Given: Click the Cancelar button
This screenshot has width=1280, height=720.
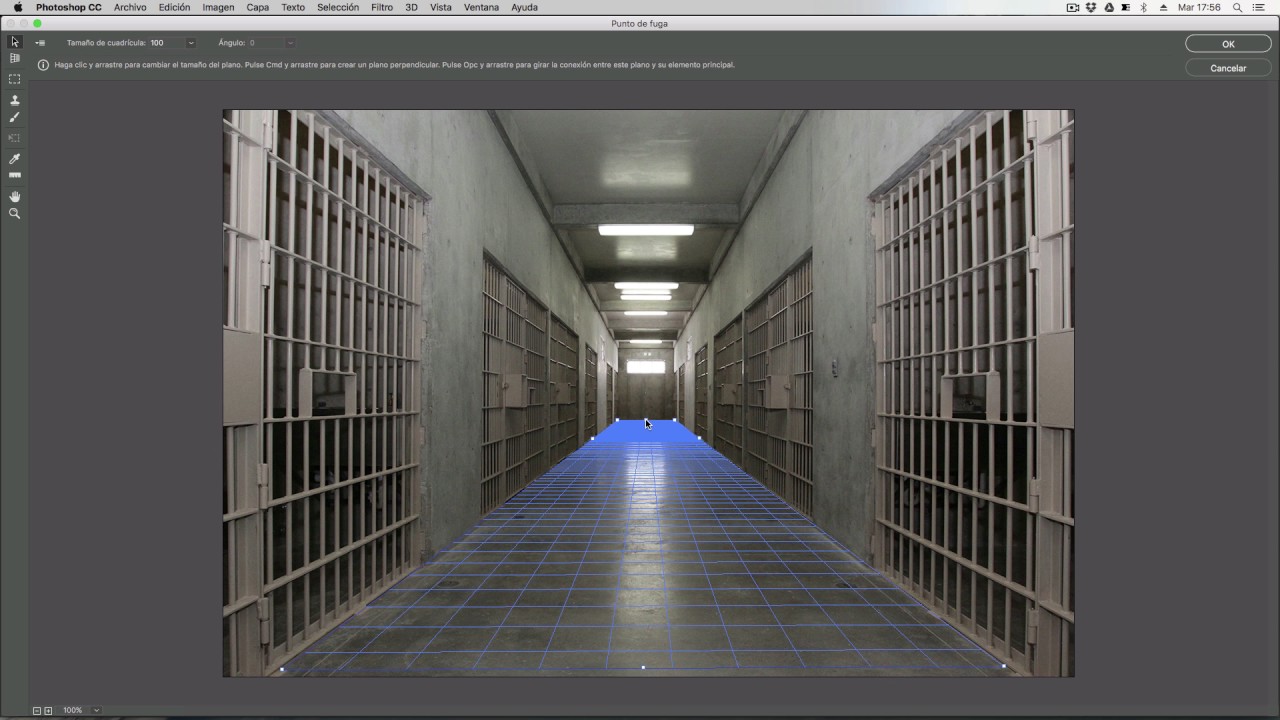Looking at the screenshot, I should pyautogui.click(x=1228, y=68).
